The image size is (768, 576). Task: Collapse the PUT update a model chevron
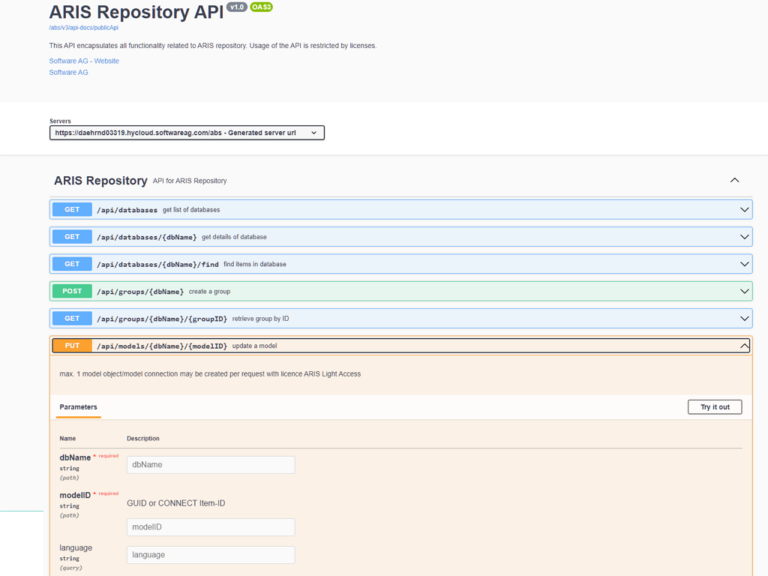click(744, 346)
